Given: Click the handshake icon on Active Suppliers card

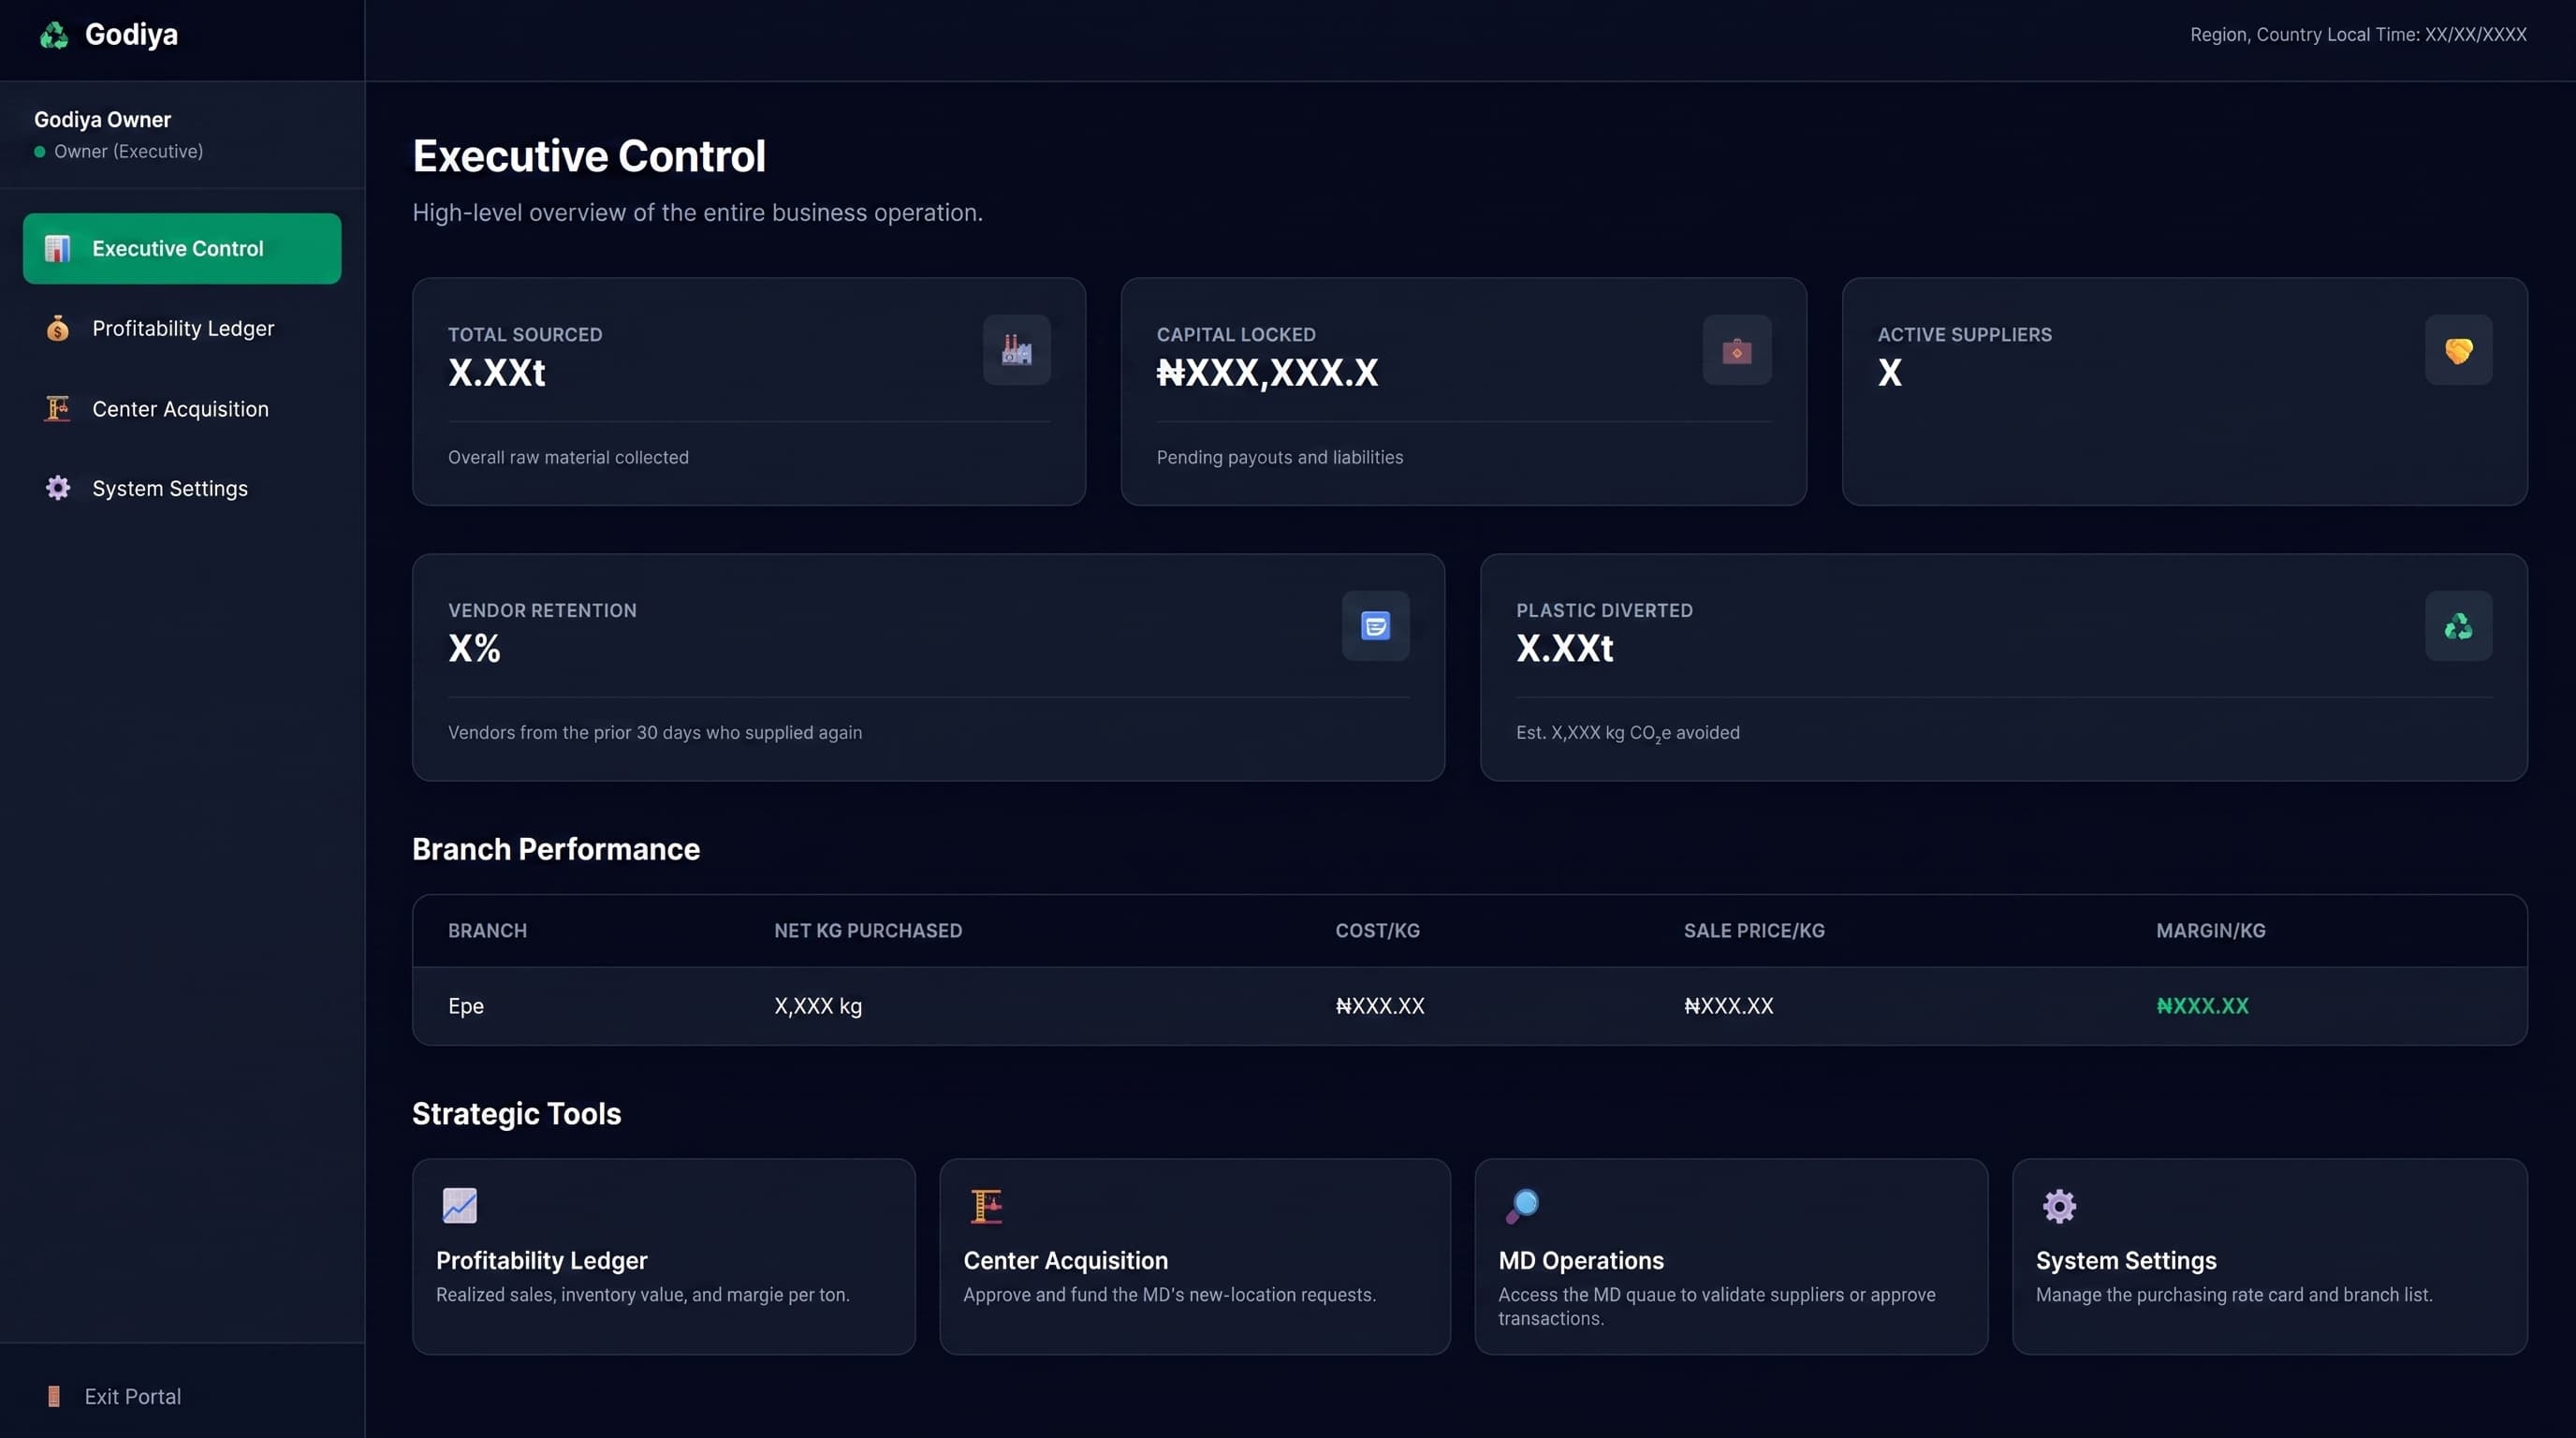Looking at the screenshot, I should tap(2459, 350).
